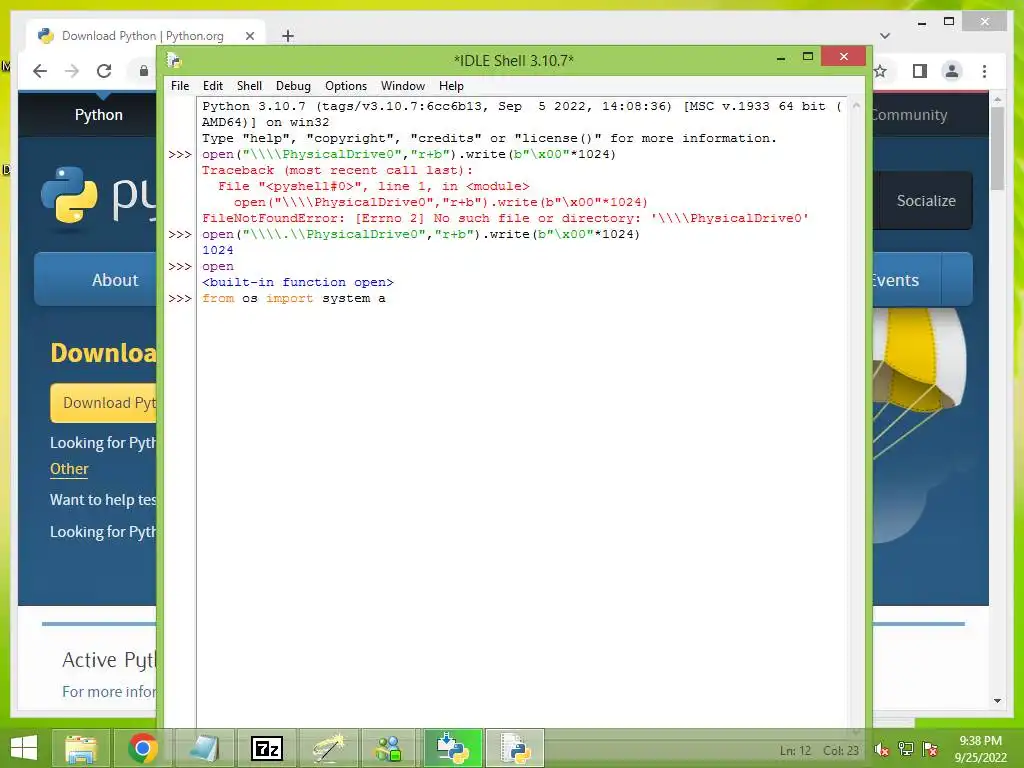Click the 'Ln: 12' status bar entry
Screen dimensions: 1024x768
coord(795,750)
